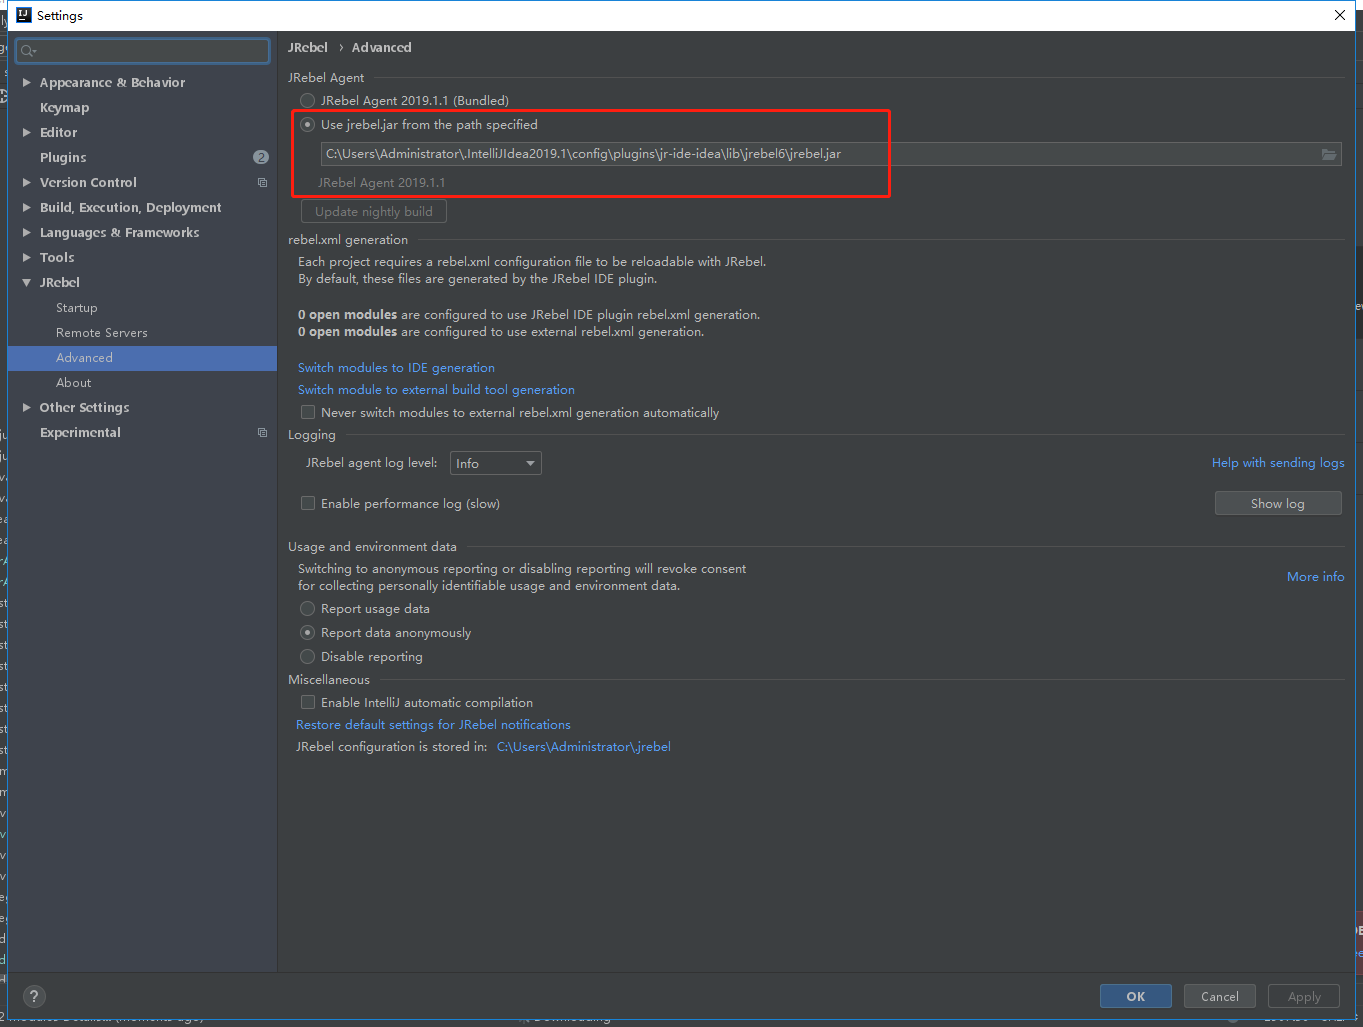This screenshot has width=1363, height=1027.
Task: Close the Settings dialog
Action: coord(1340,15)
